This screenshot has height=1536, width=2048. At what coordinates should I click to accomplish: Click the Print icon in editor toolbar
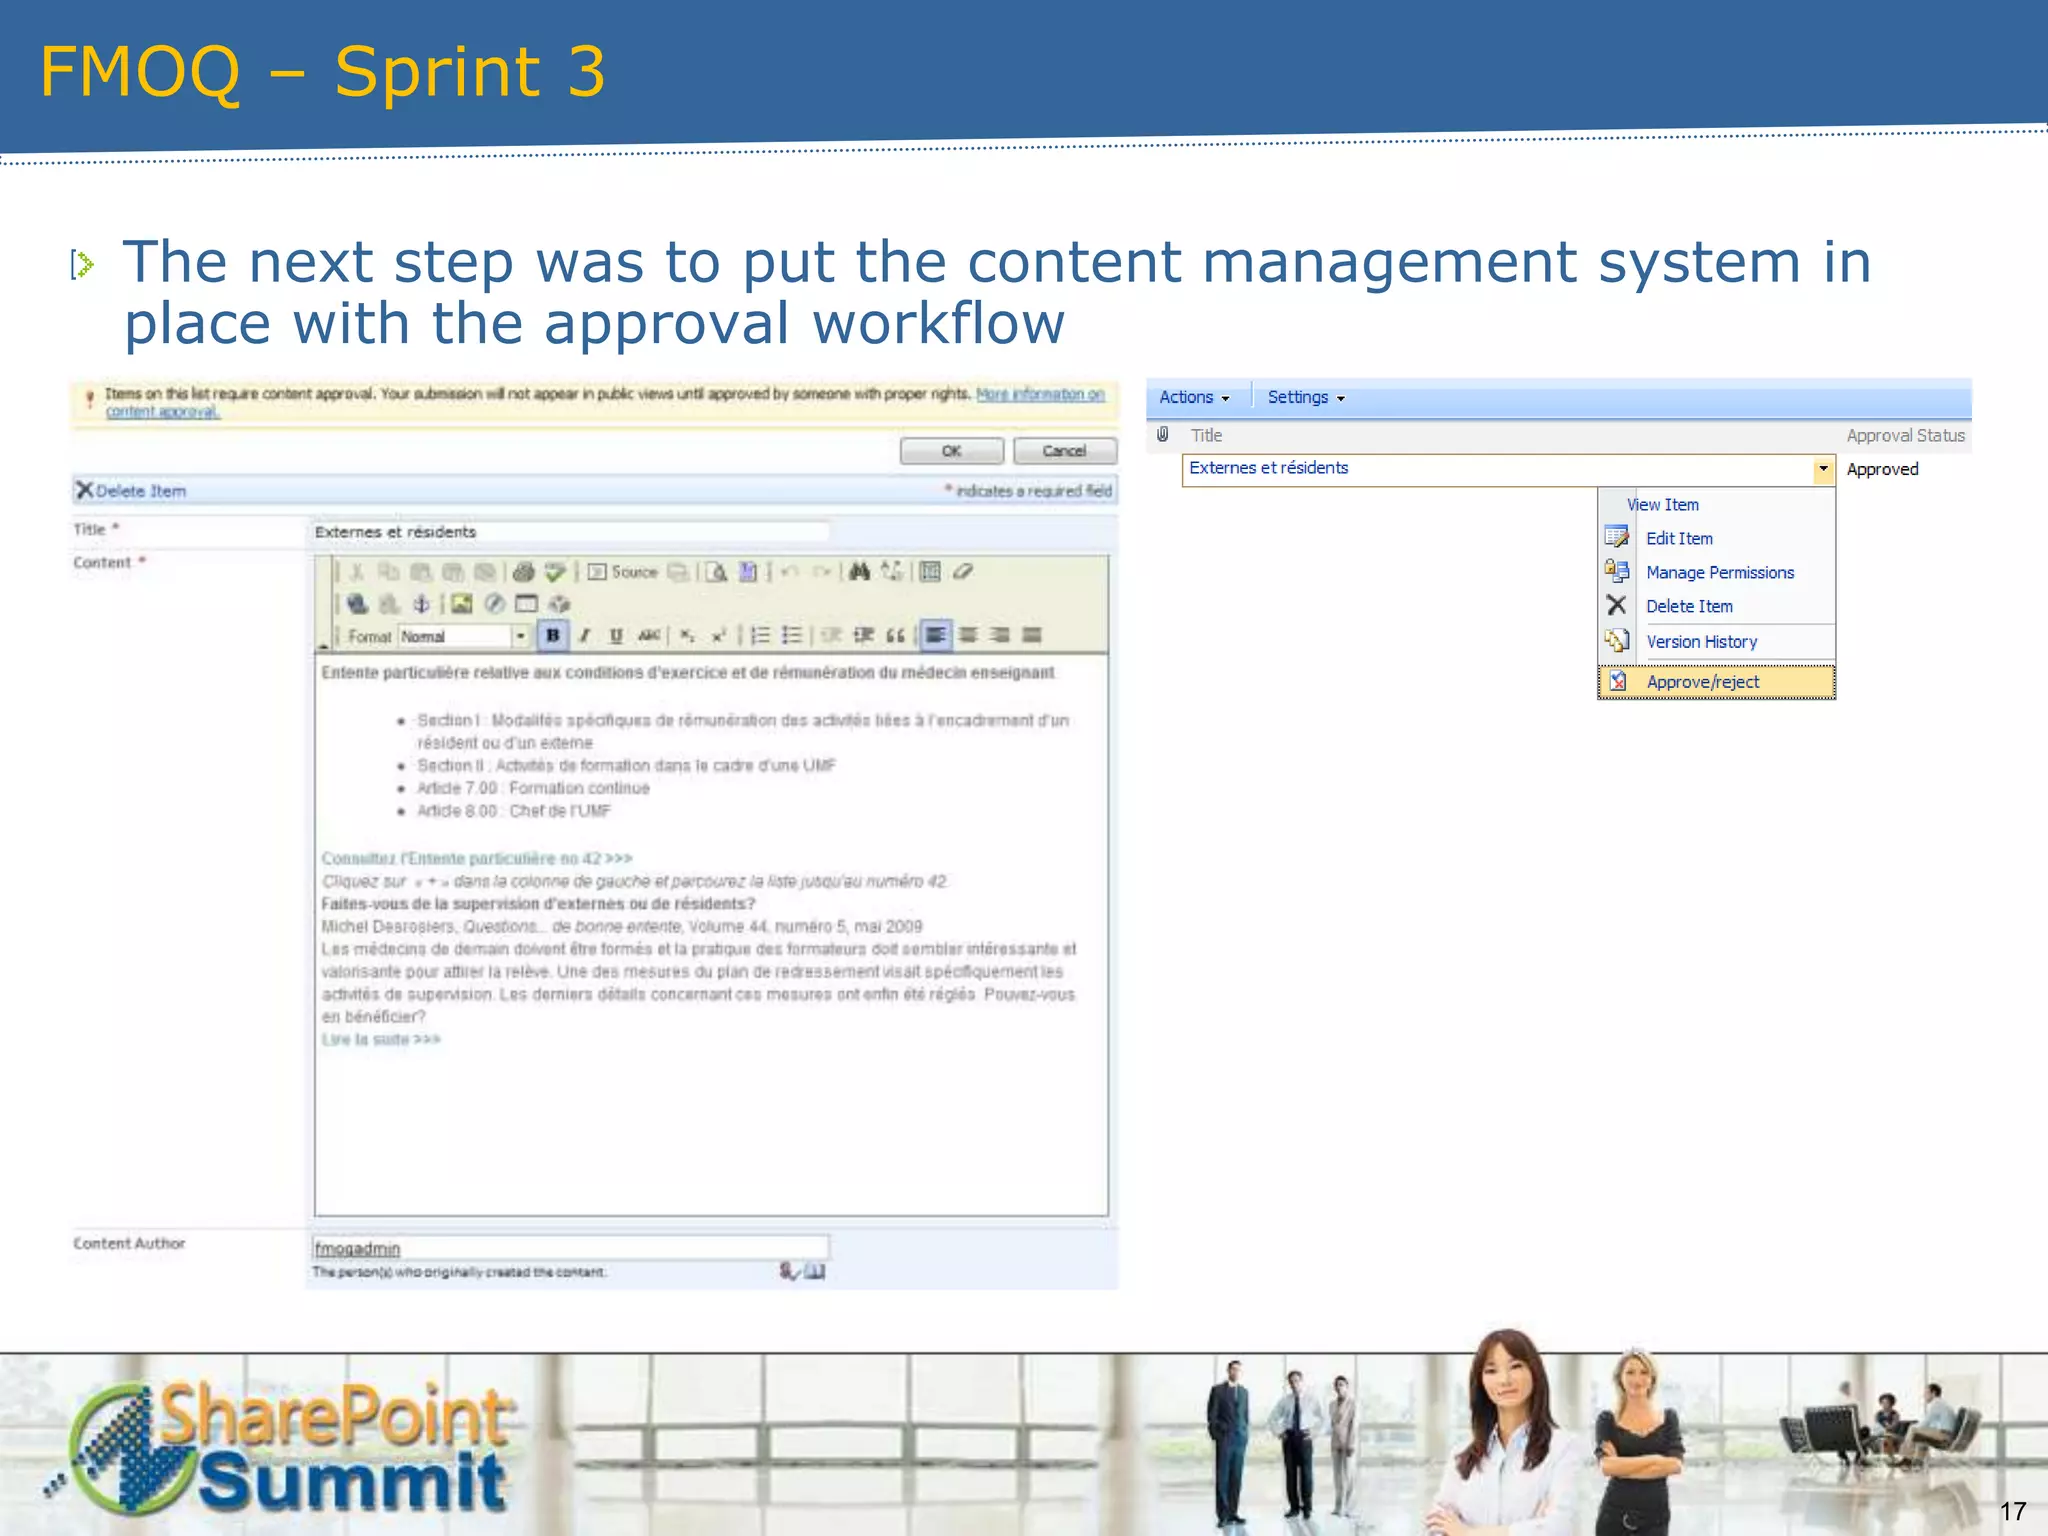524,572
